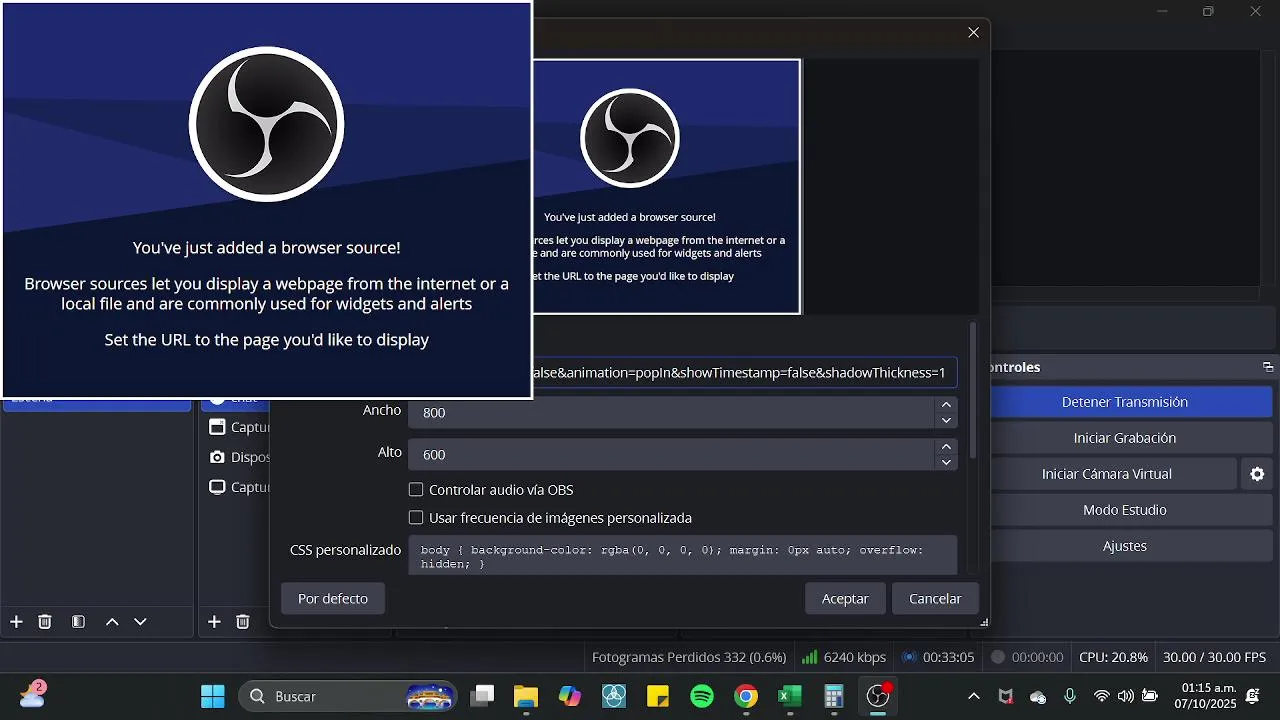Open virtual camera settings gear icon
The width and height of the screenshot is (1280, 720).
1257,474
